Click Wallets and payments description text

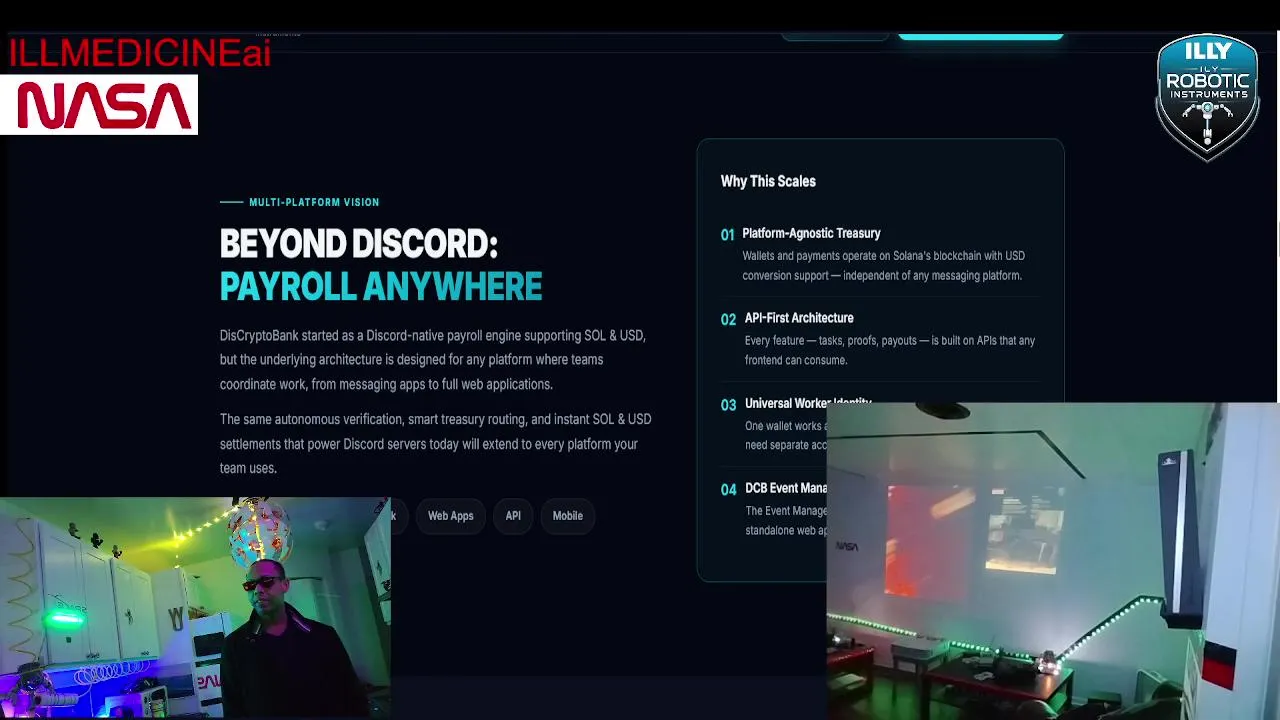tap(883, 265)
